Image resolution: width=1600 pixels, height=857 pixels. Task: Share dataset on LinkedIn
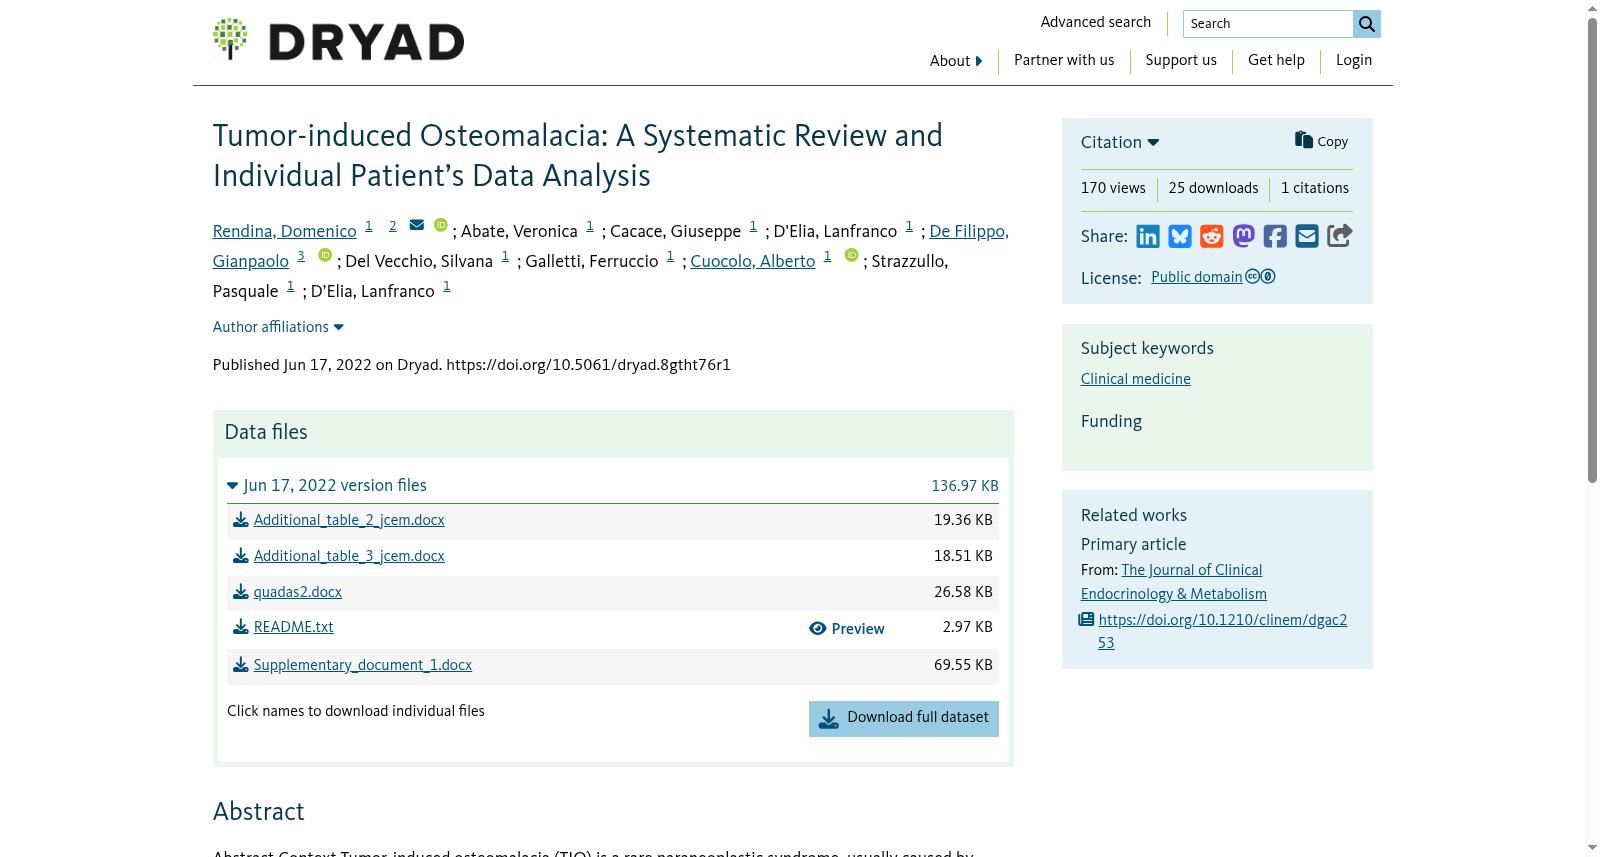[x=1148, y=236]
